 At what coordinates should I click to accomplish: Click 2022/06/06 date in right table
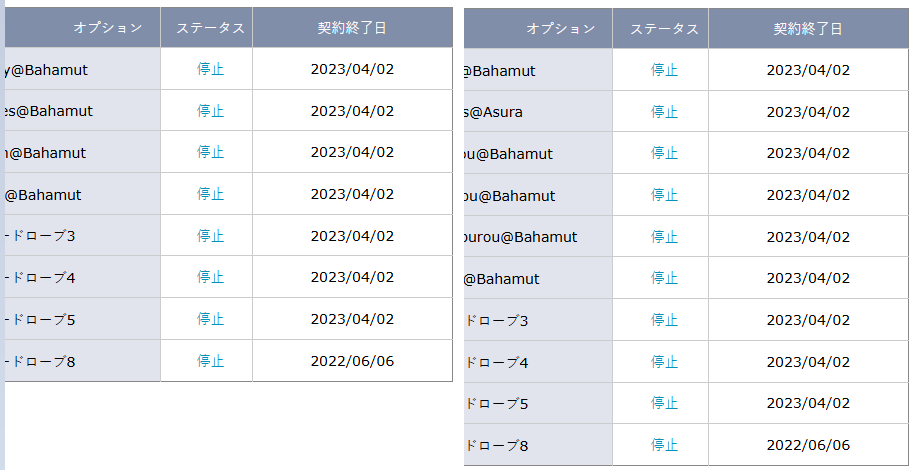(808, 445)
